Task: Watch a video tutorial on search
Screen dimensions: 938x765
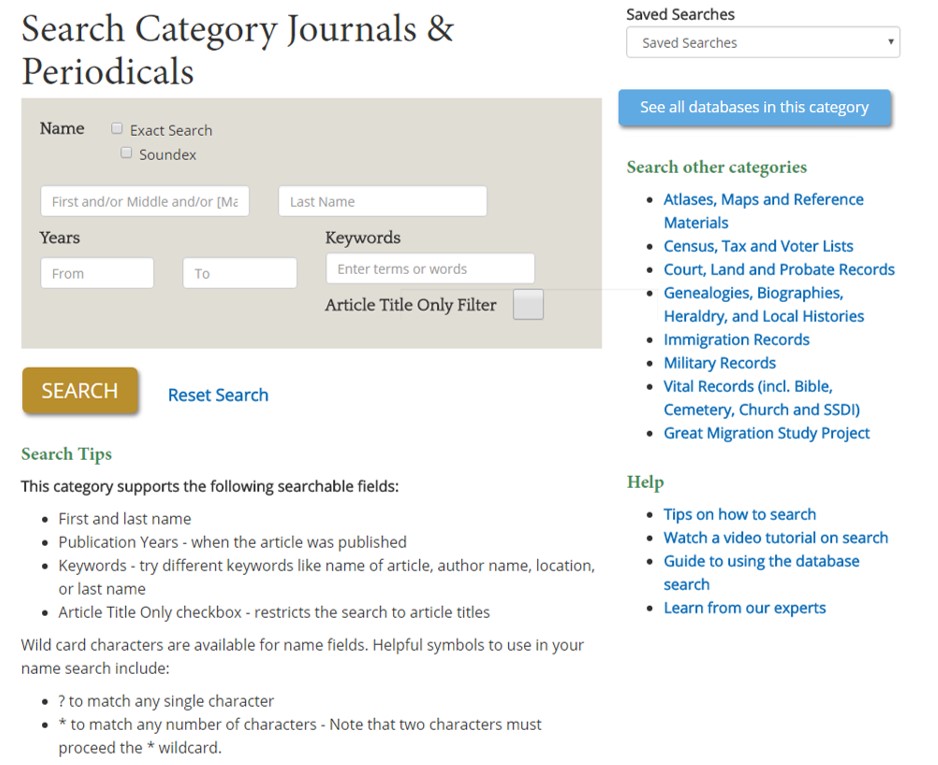Action: (x=775, y=537)
